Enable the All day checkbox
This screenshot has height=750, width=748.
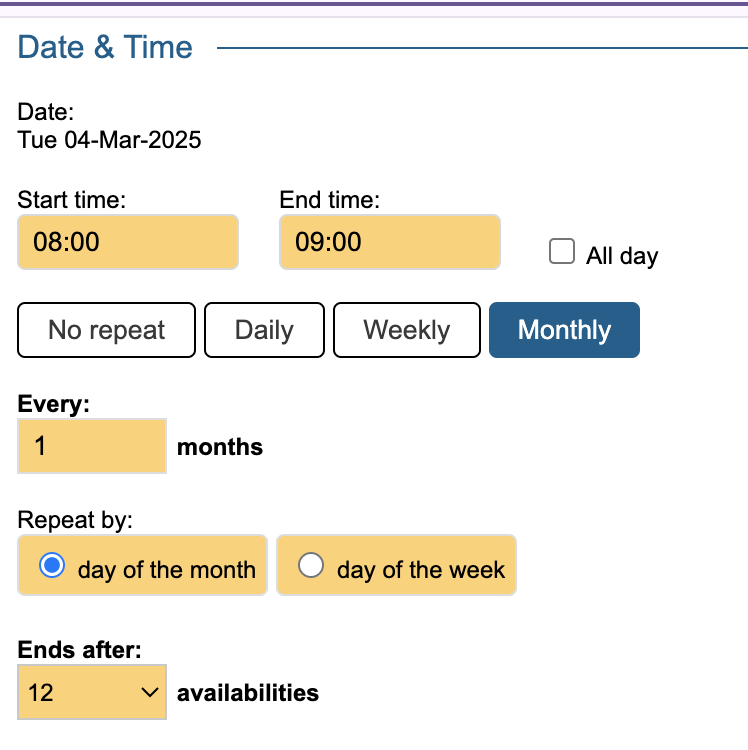(x=562, y=252)
